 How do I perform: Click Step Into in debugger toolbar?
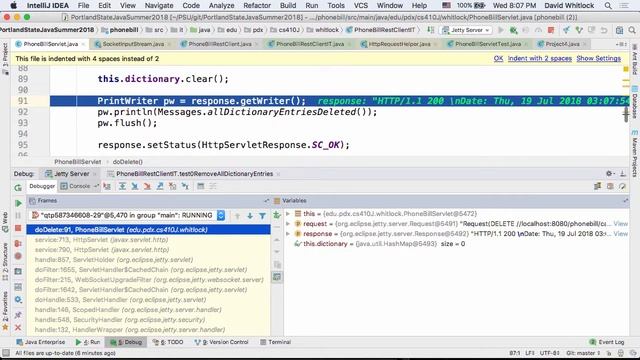[135, 186]
